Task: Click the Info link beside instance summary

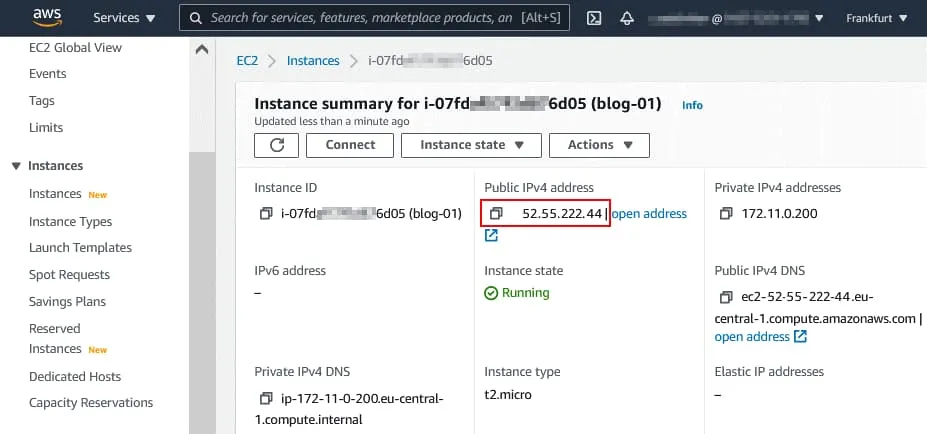Action: (x=692, y=105)
